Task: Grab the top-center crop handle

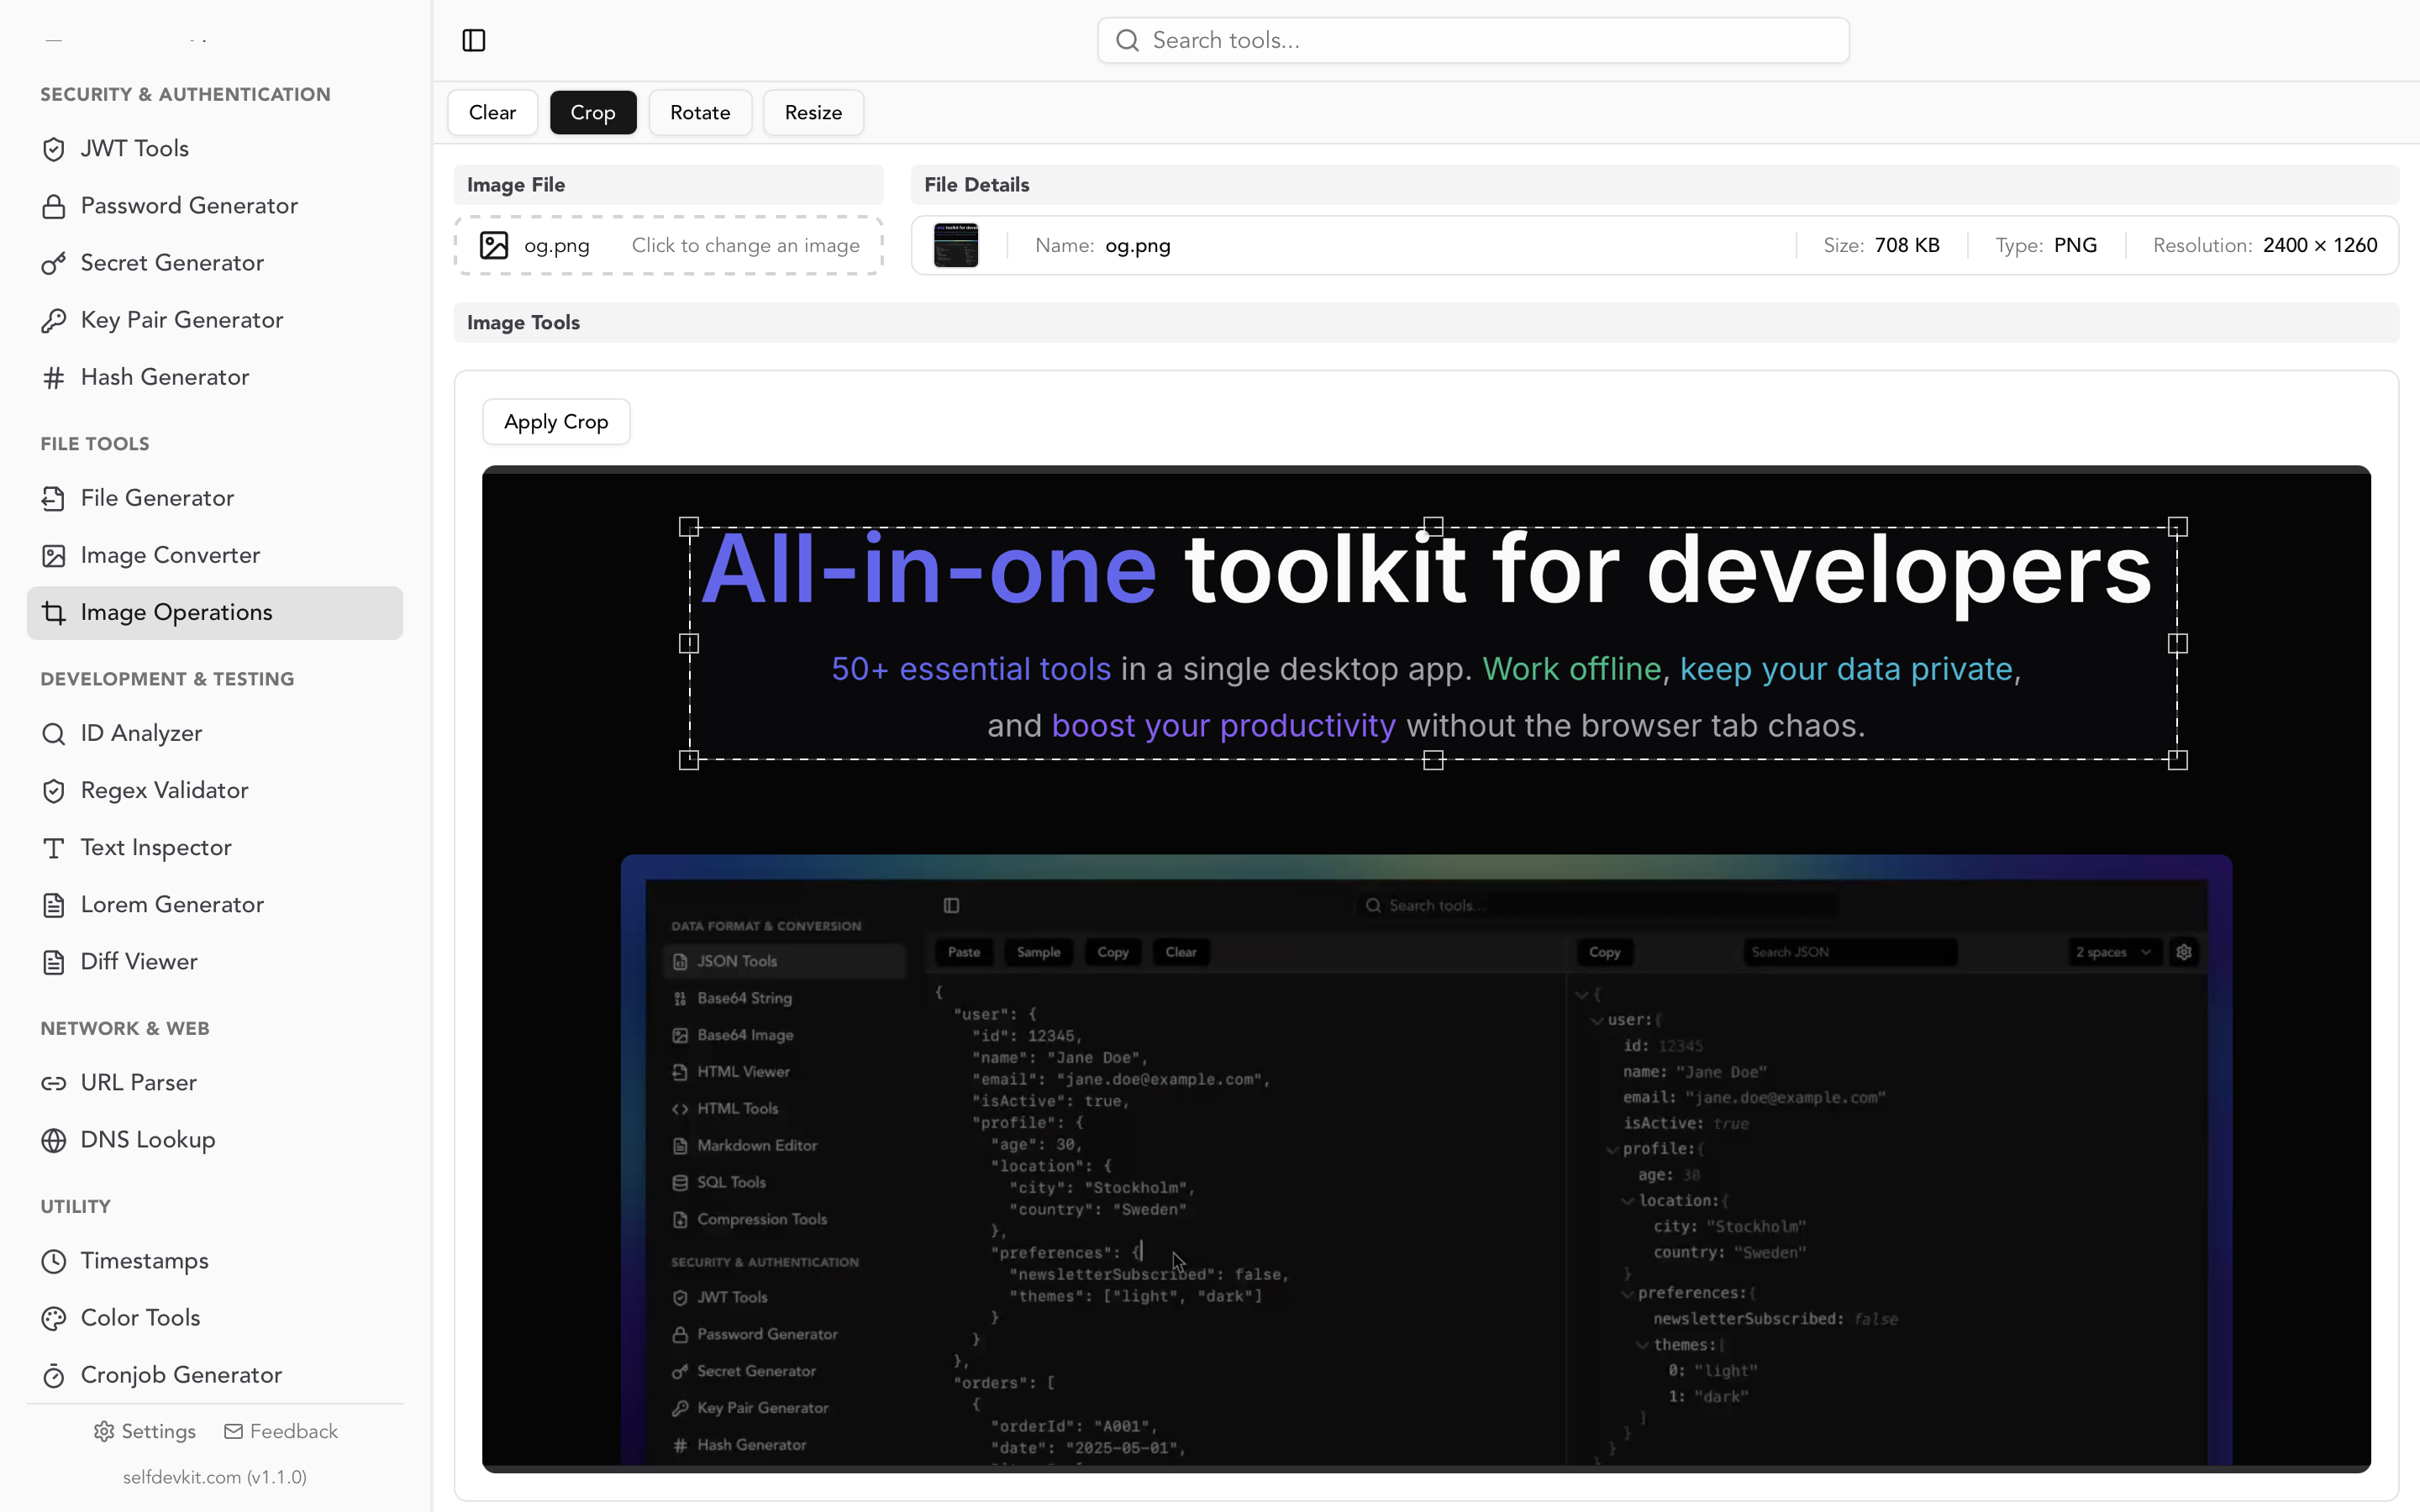Action: (x=1433, y=527)
